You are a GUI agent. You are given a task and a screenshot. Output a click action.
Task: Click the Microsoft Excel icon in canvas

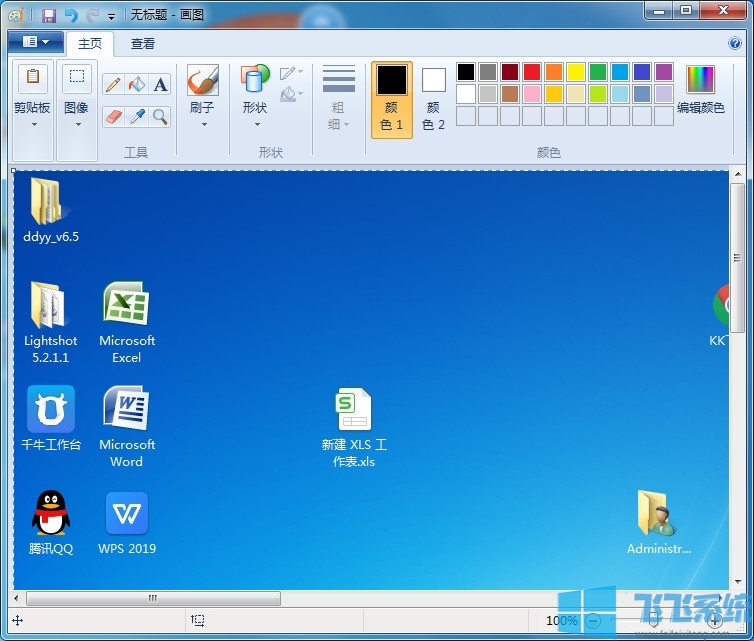[x=126, y=304]
